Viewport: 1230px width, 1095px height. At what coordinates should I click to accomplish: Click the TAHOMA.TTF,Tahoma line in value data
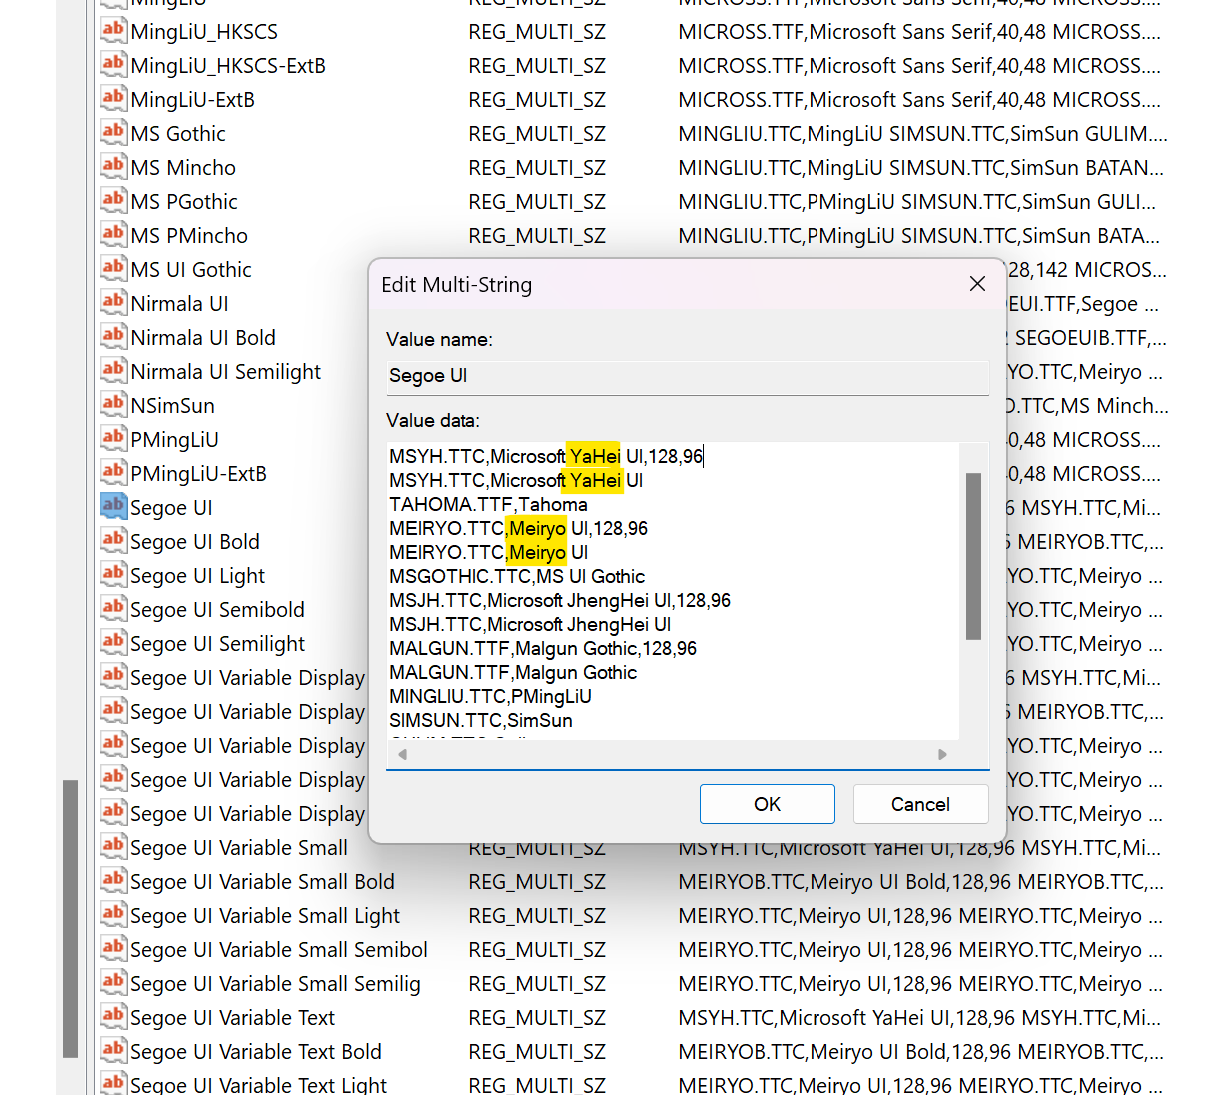coord(488,505)
